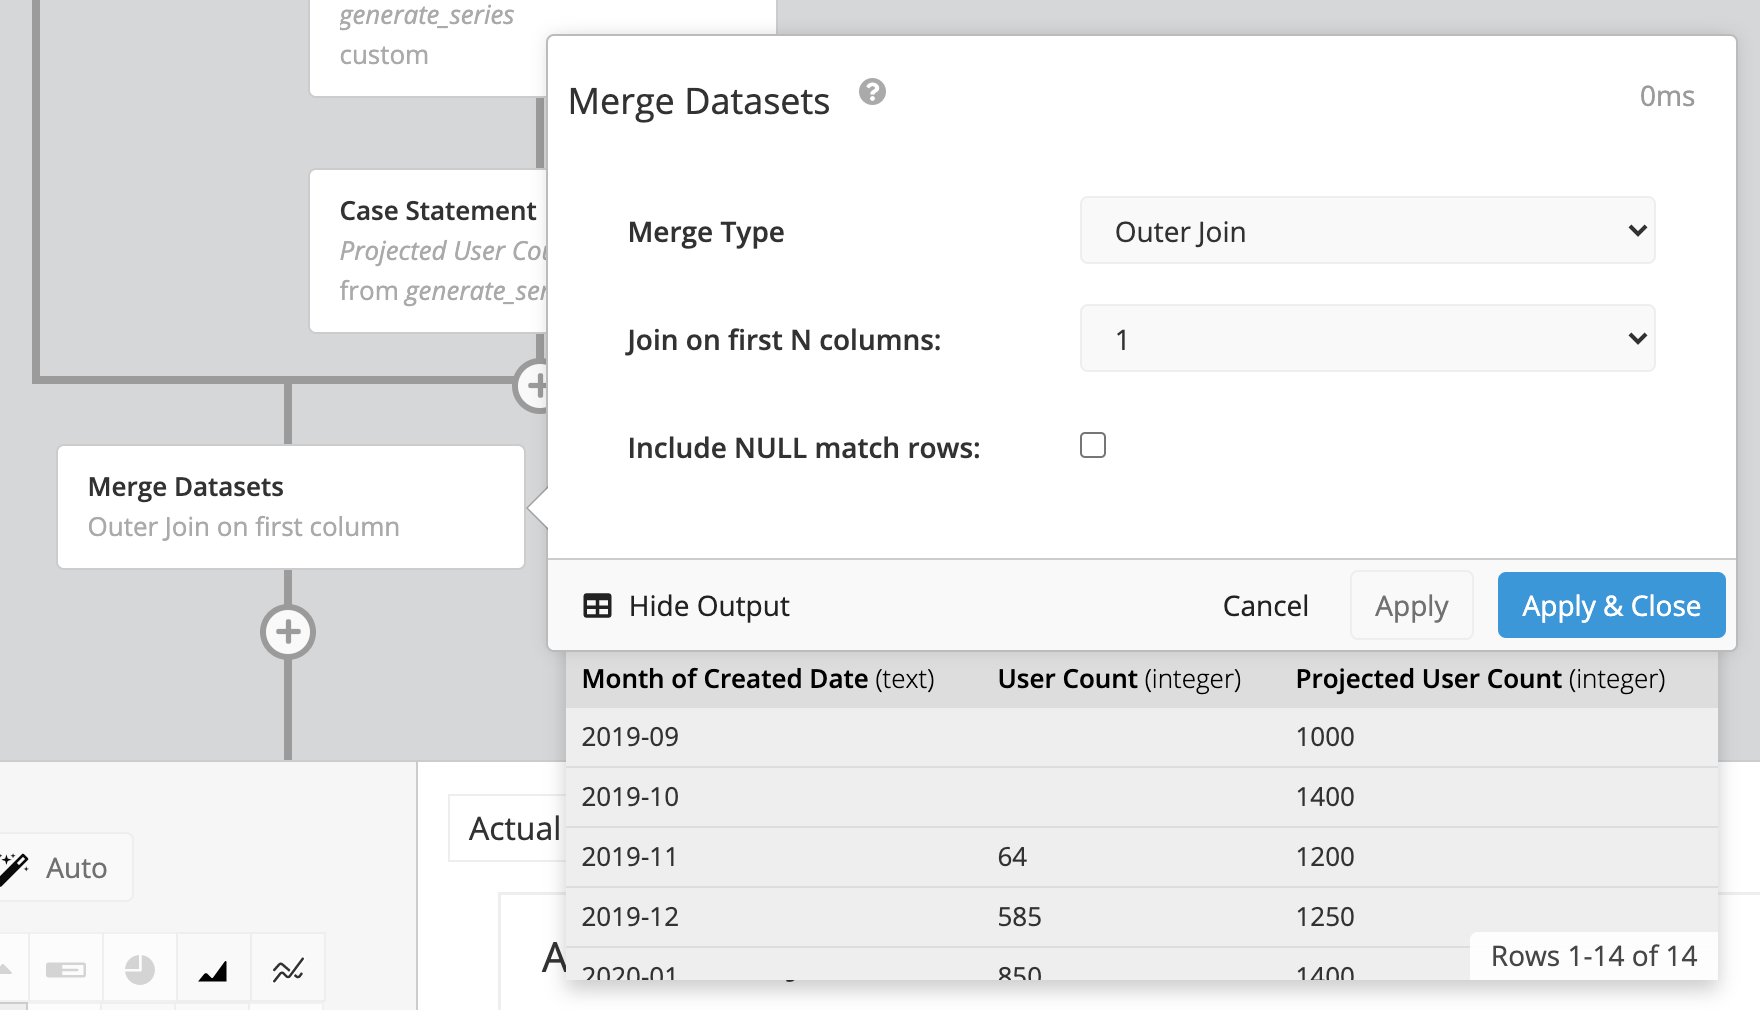Click the table icon next to Hide Output
This screenshot has width=1760, height=1010.
coord(597,606)
